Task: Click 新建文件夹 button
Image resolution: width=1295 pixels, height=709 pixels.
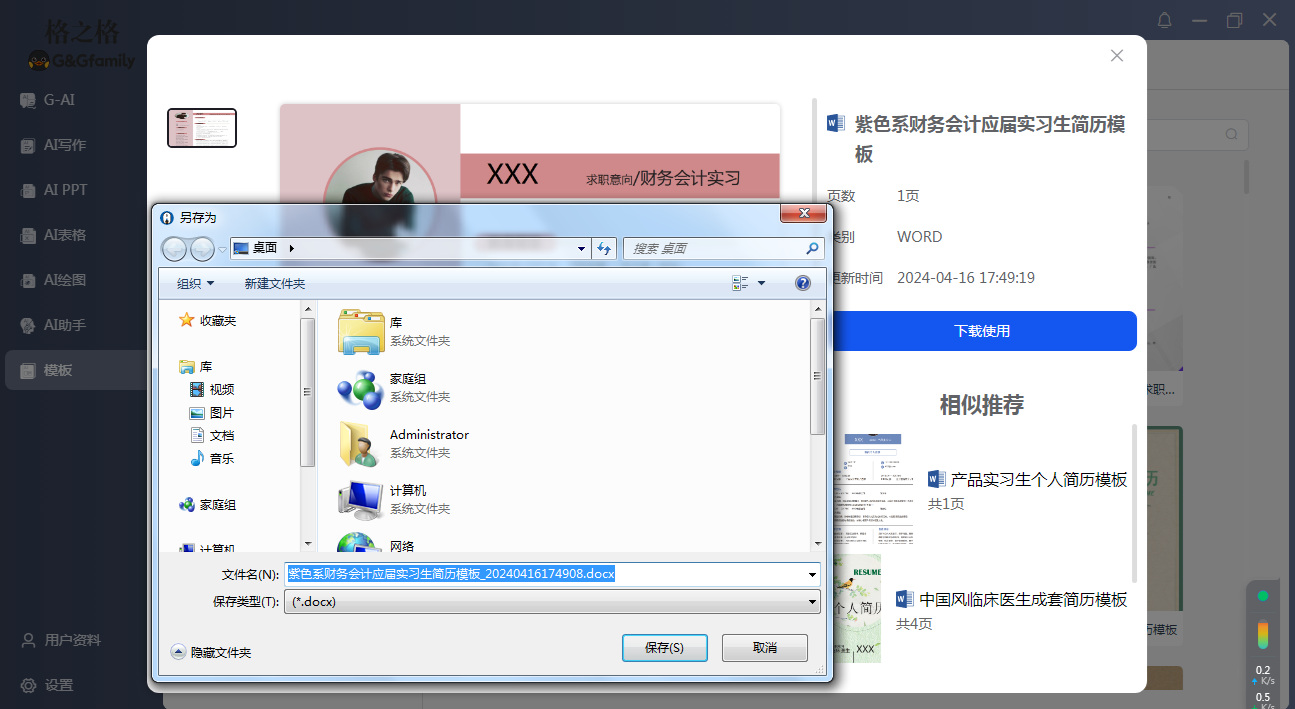Action: pyautogui.click(x=275, y=283)
